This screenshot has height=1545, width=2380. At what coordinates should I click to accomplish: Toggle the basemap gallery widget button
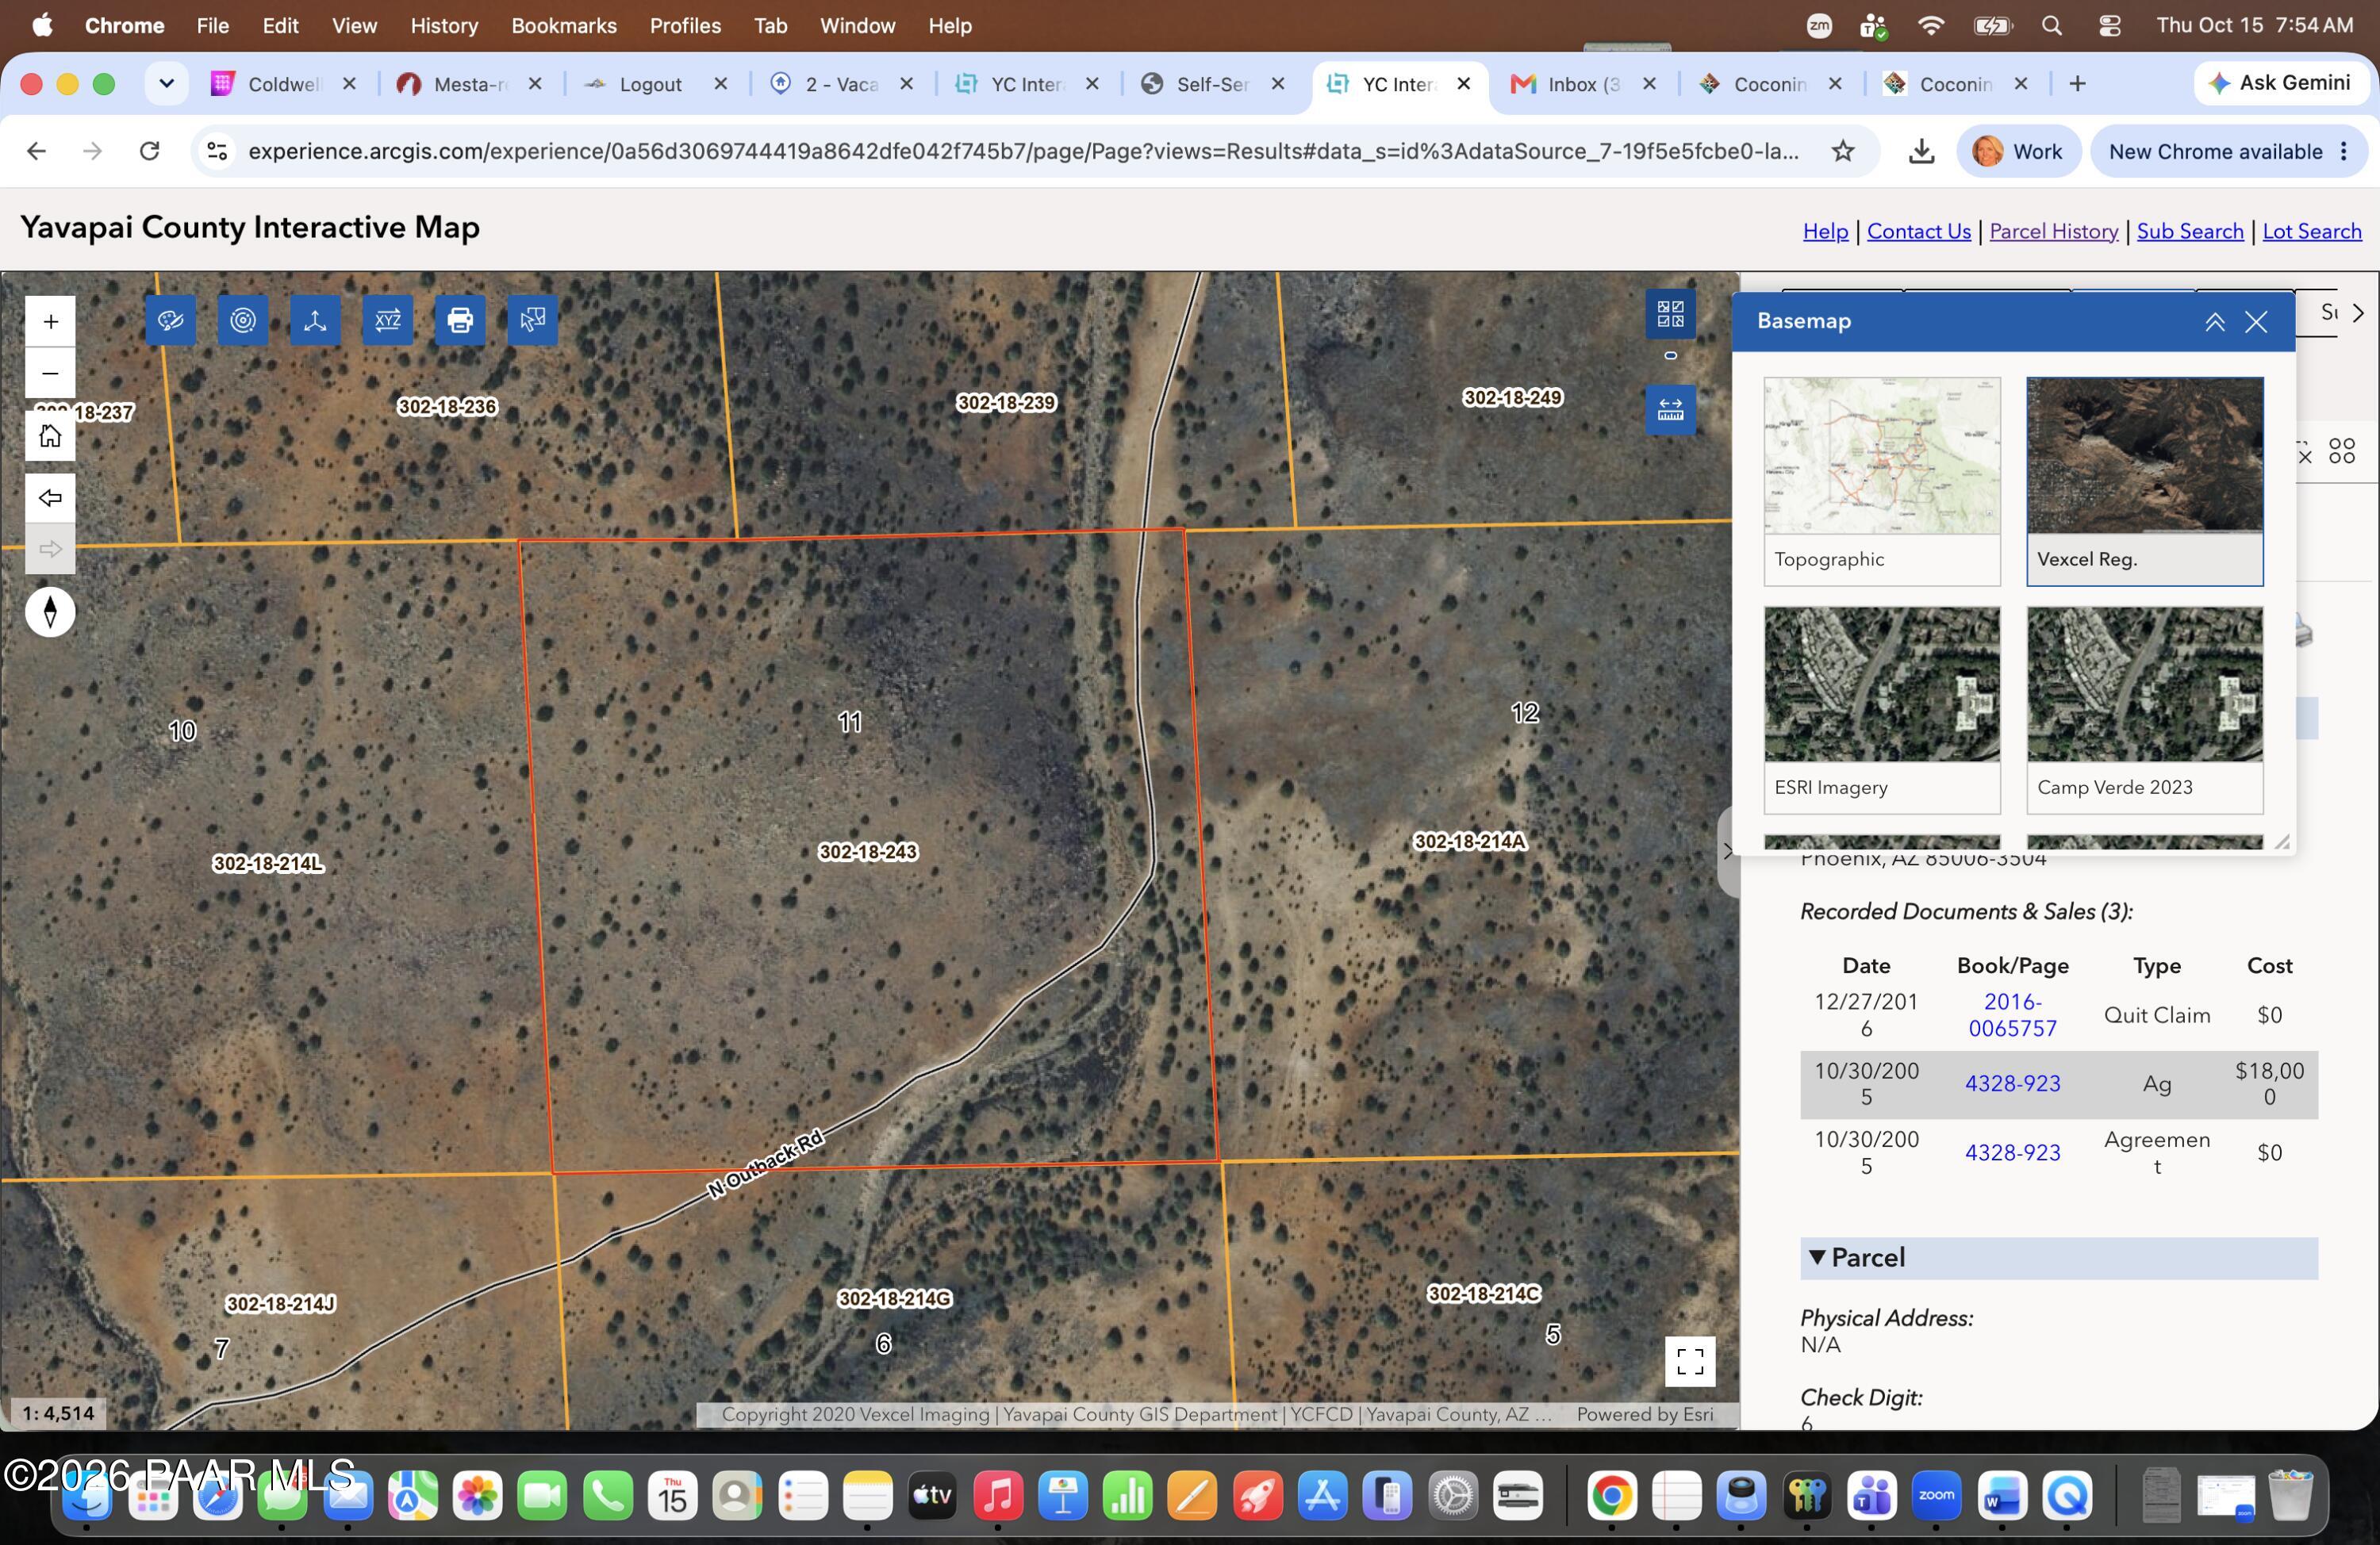[1670, 314]
